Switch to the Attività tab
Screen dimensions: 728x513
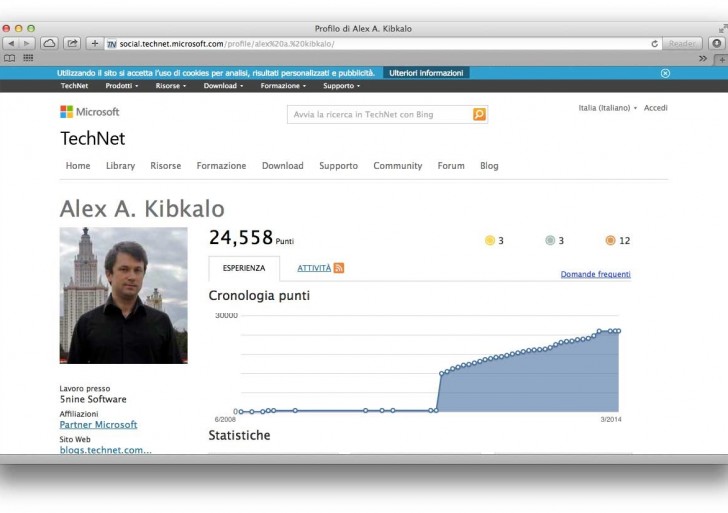[x=314, y=268]
